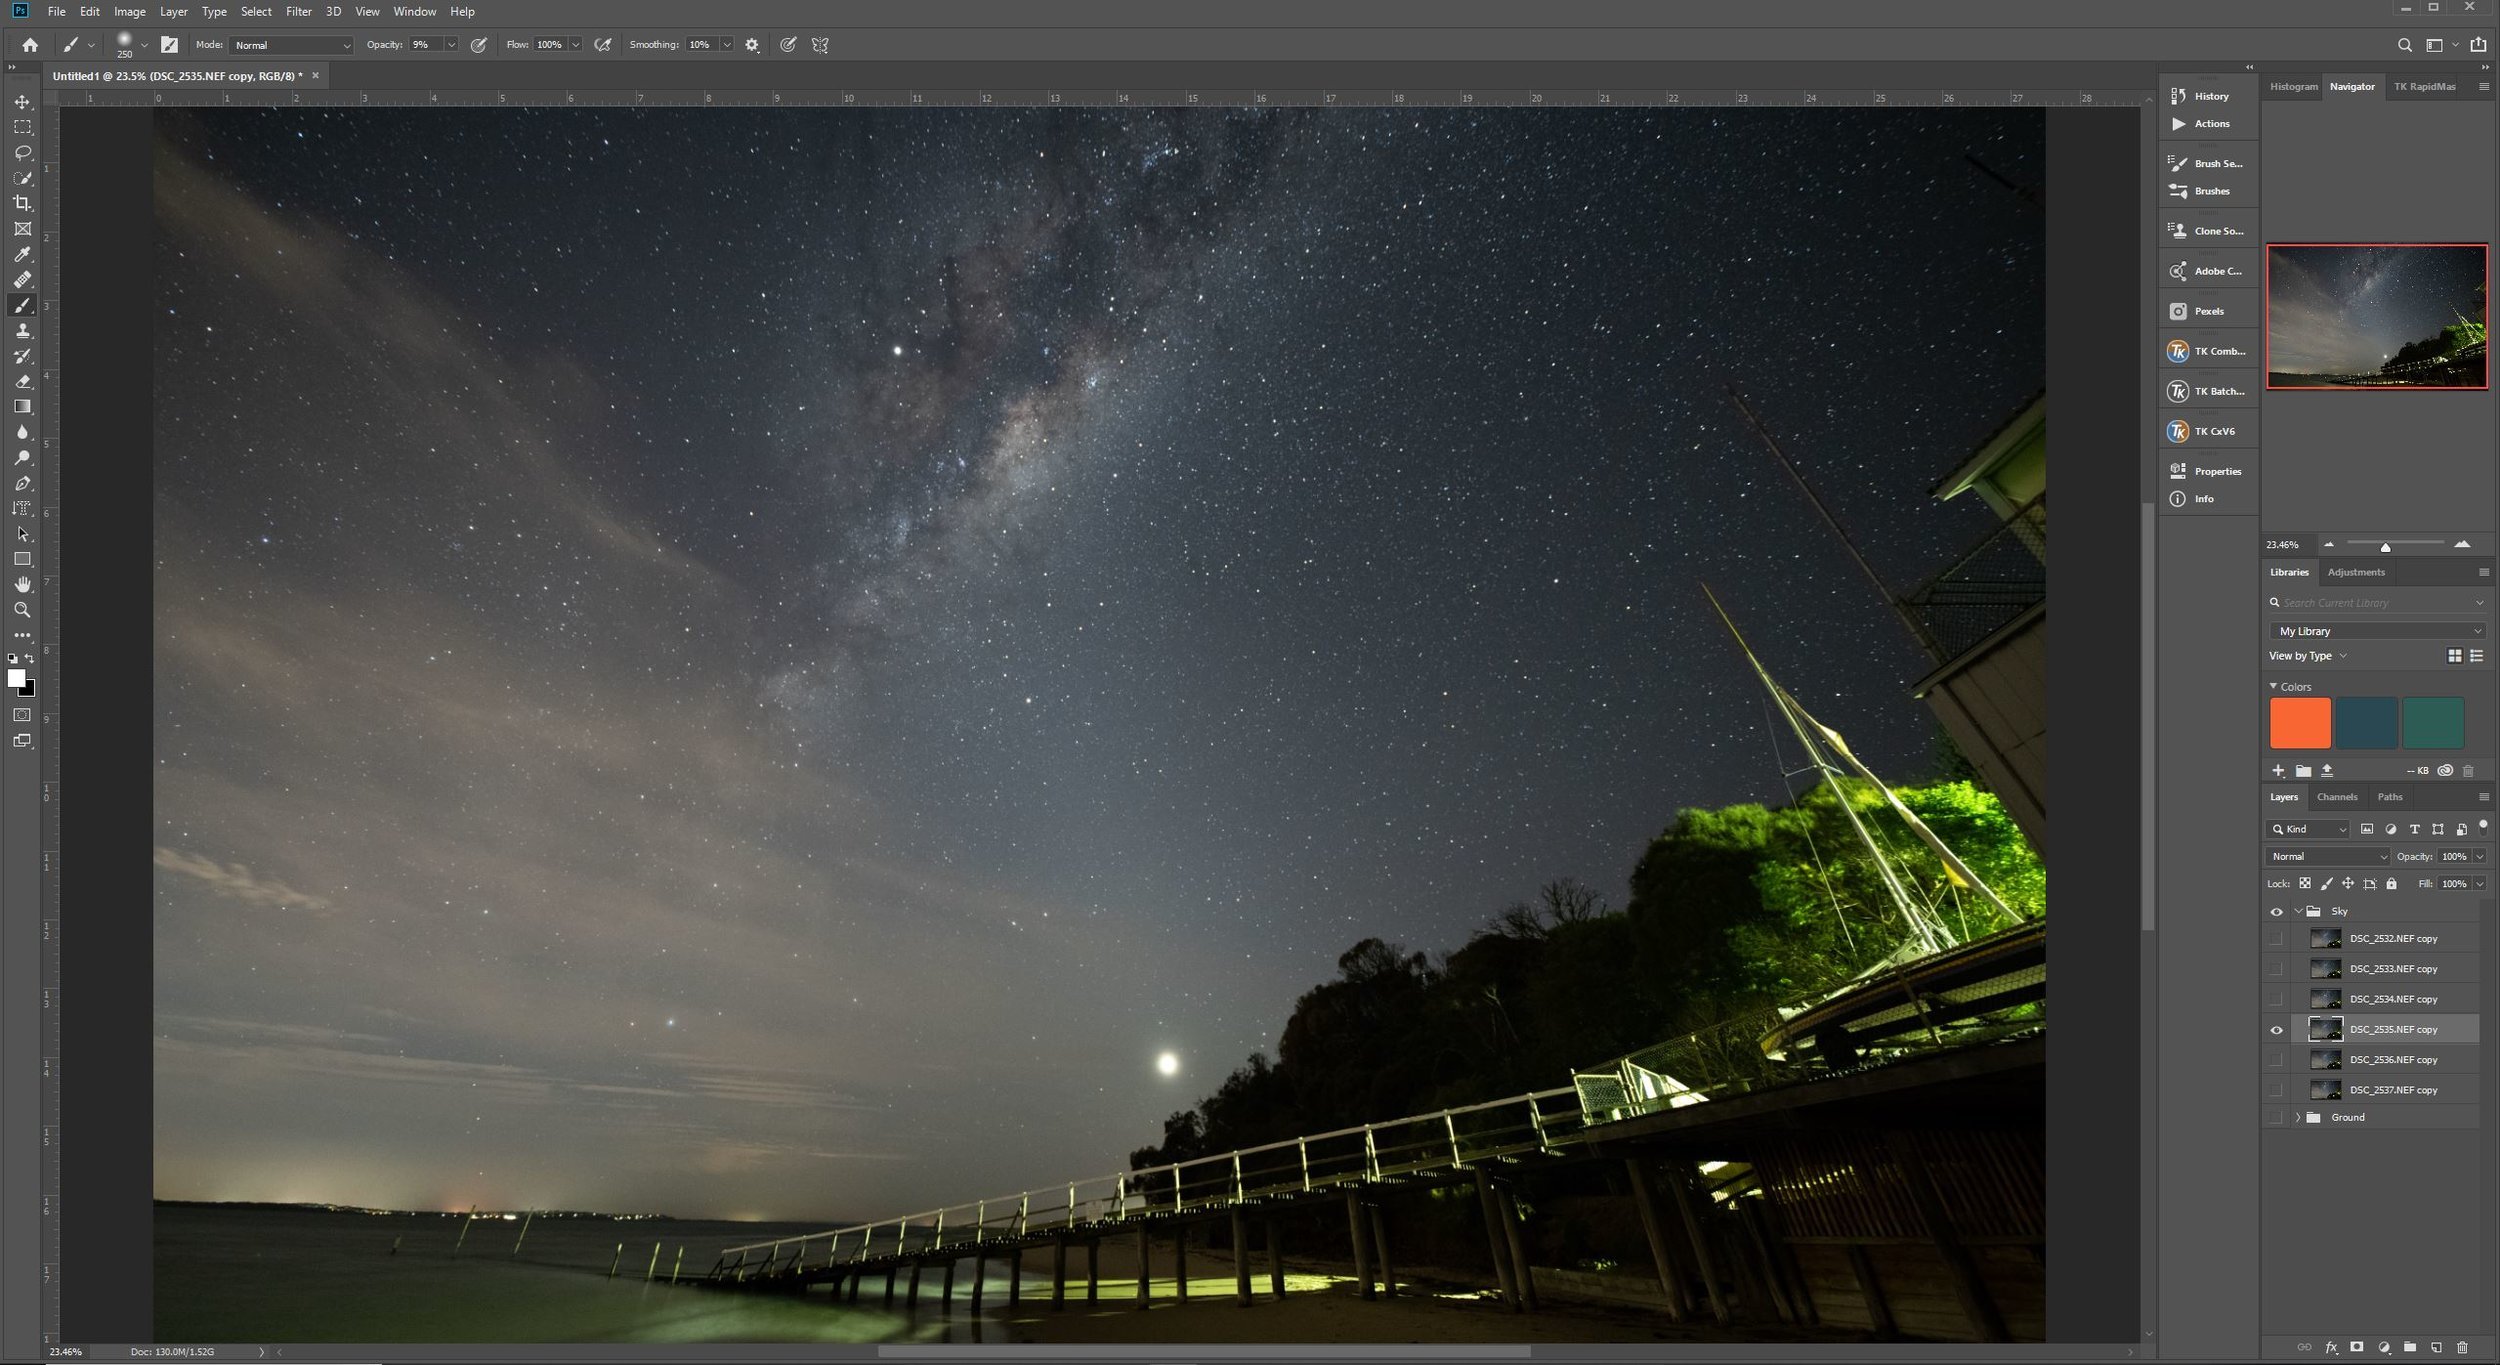Open brush settings panel from options bar
The height and width of the screenshot is (1365, 2500).
coord(169,45)
